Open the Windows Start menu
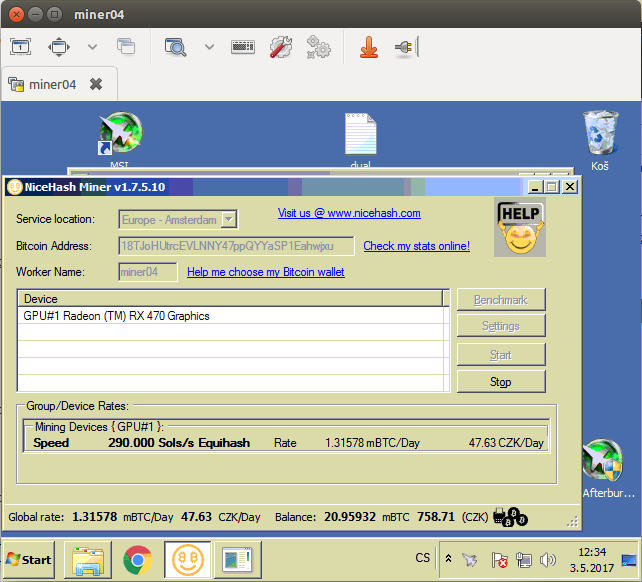 [x=29, y=559]
